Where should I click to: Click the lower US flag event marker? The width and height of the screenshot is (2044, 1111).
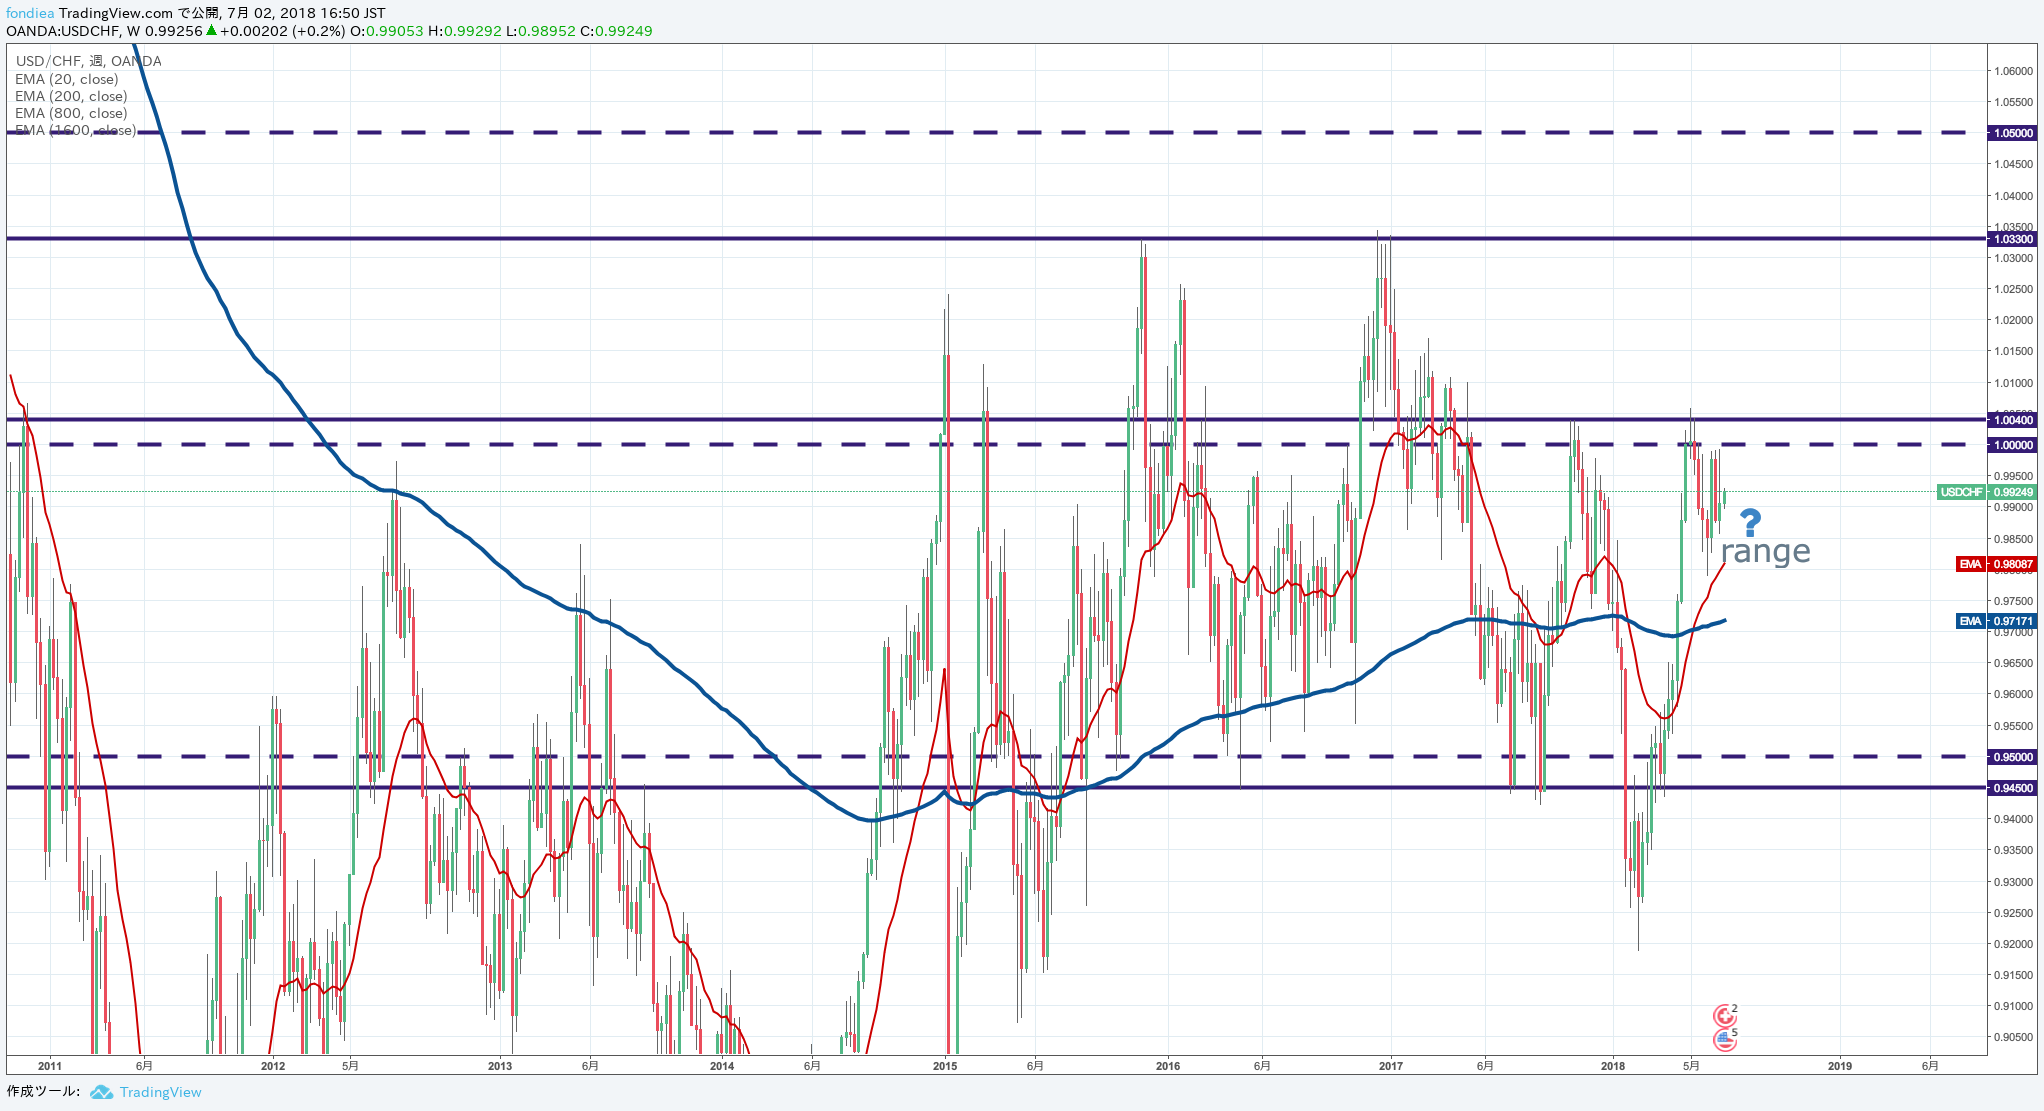(x=1724, y=1040)
